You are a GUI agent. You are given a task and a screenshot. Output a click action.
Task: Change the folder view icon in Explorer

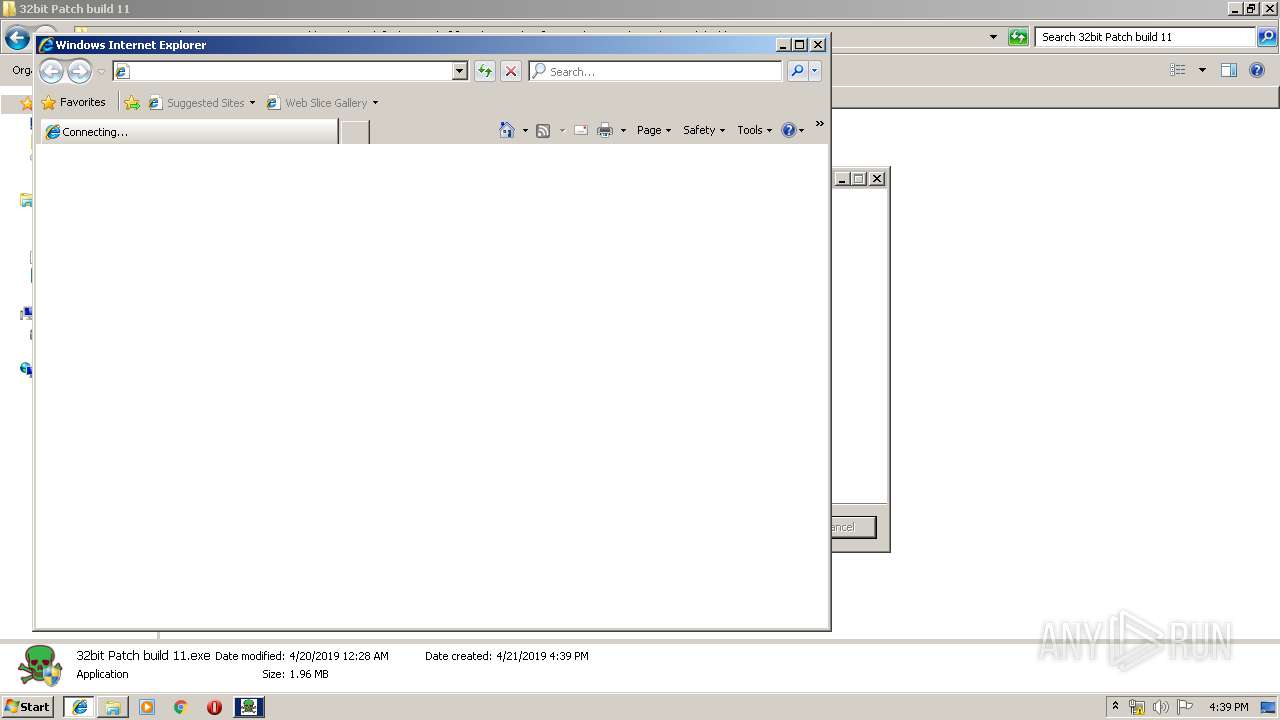click(1178, 70)
